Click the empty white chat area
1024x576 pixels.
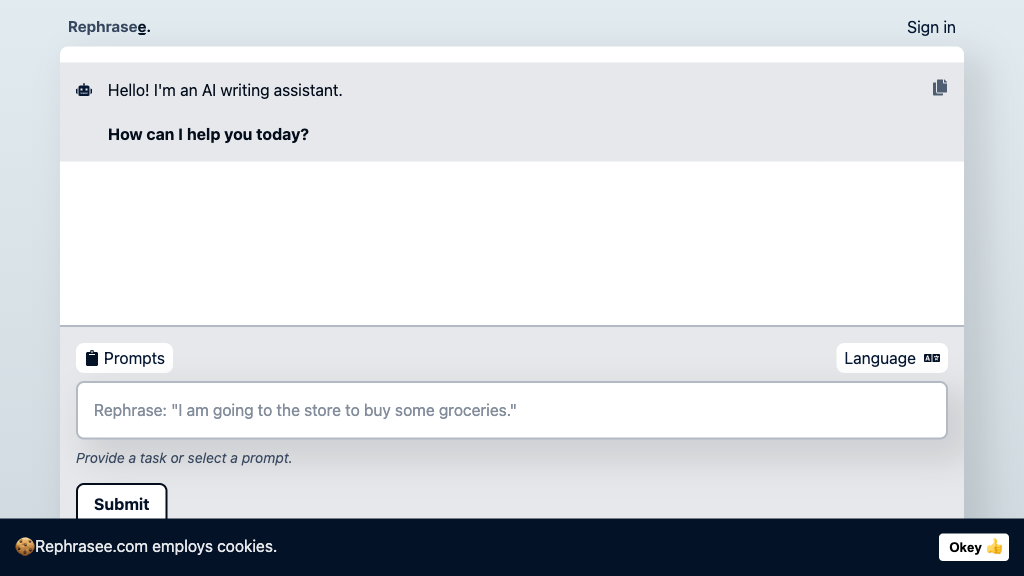pos(511,243)
